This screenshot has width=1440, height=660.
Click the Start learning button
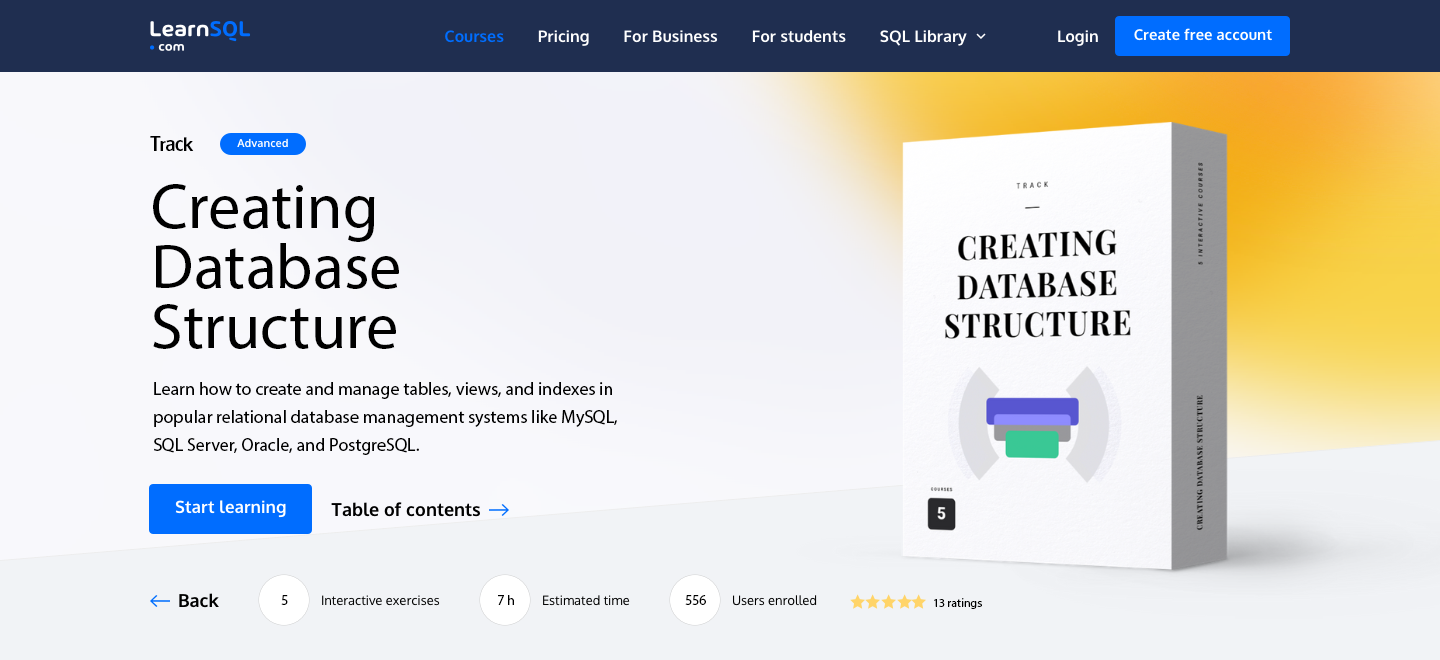point(230,509)
